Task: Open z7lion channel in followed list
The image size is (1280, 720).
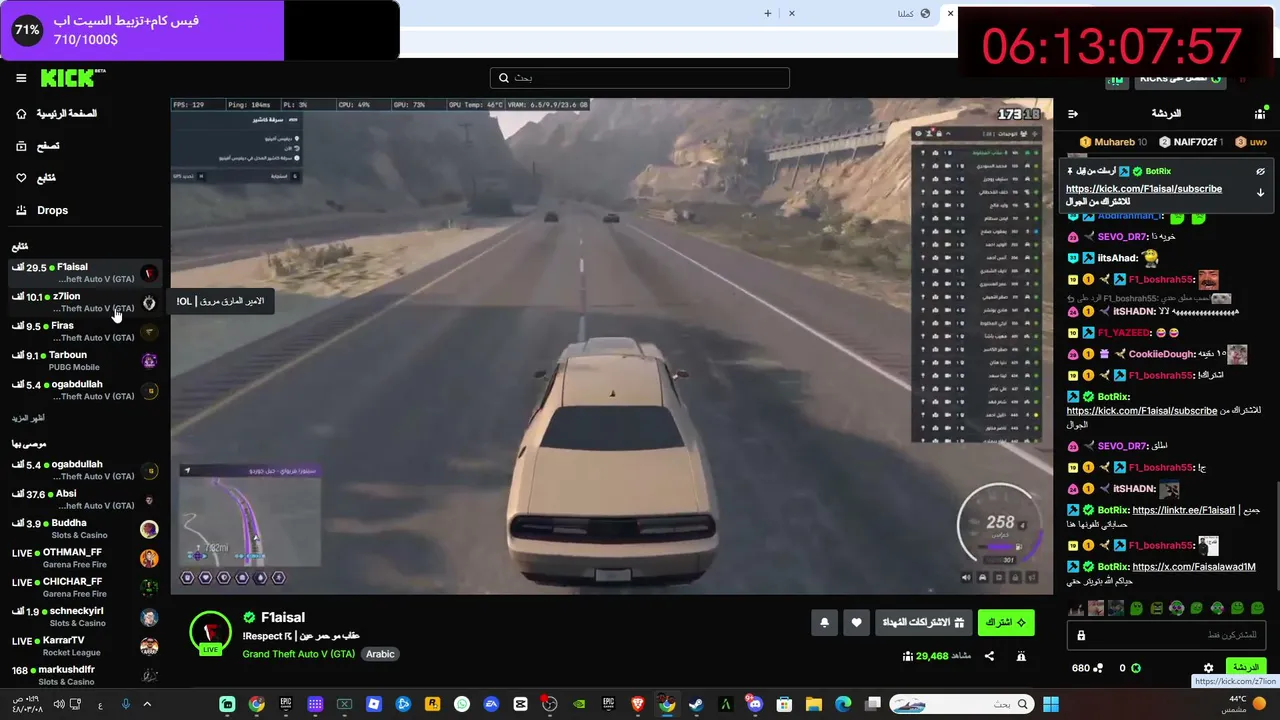Action: (x=85, y=302)
